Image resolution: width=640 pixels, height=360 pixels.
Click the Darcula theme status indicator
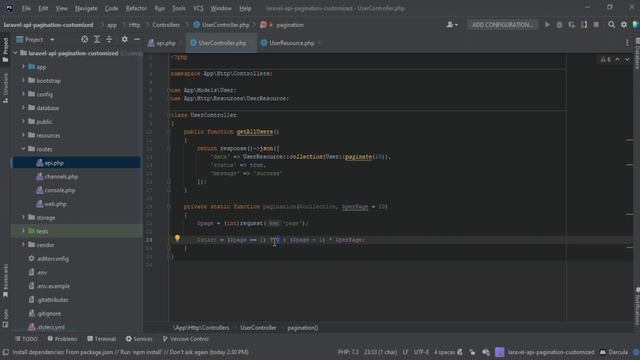[x=614, y=352]
